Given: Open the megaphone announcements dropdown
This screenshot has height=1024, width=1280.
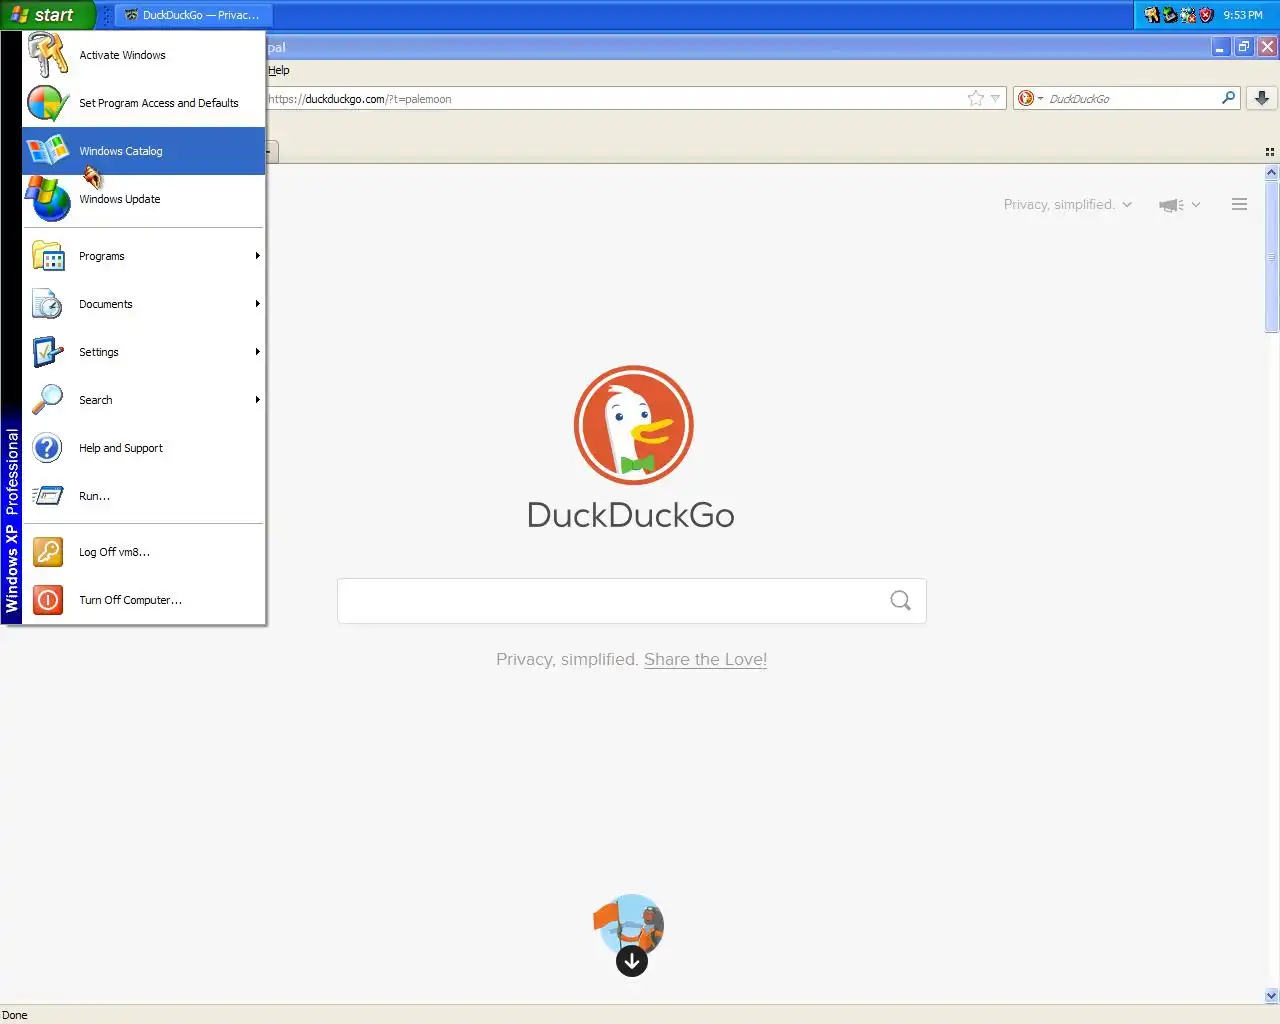Looking at the screenshot, I should pyautogui.click(x=1179, y=204).
